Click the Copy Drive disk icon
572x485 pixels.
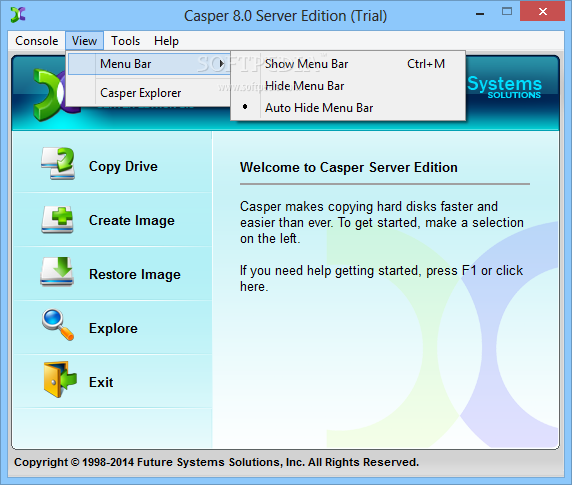coord(58,164)
